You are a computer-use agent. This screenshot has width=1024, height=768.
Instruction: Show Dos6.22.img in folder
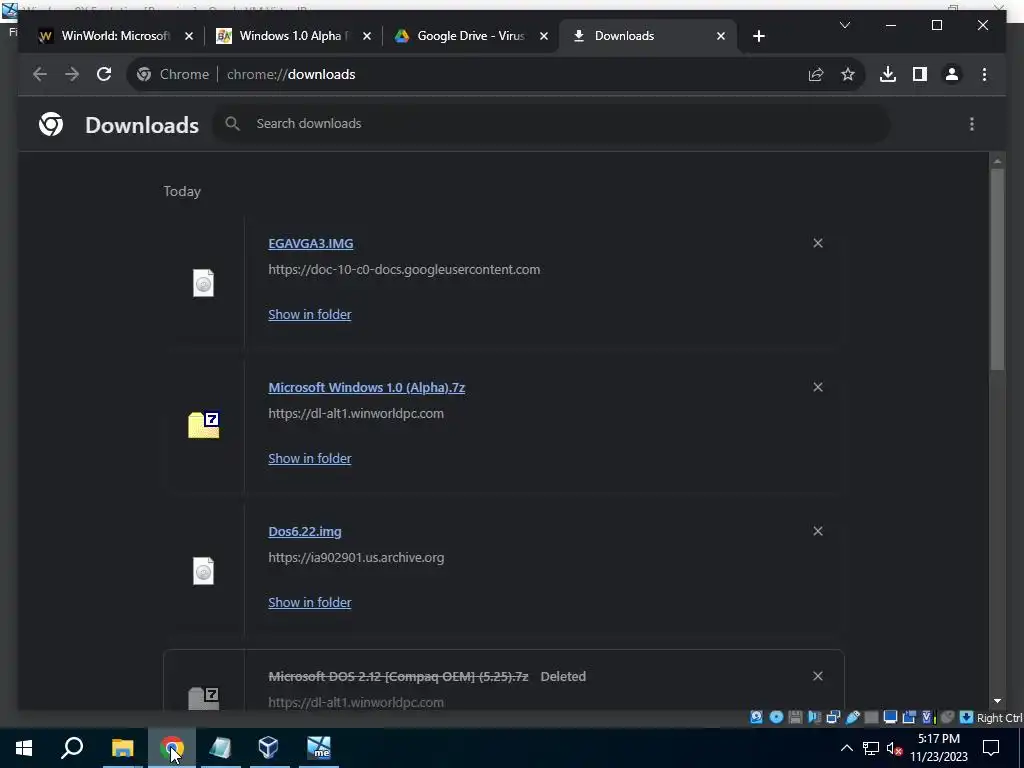pos(310,602)
